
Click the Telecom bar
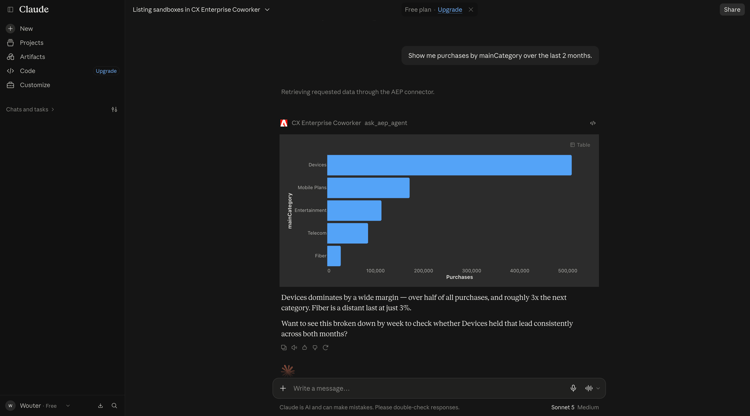point(348,233)
